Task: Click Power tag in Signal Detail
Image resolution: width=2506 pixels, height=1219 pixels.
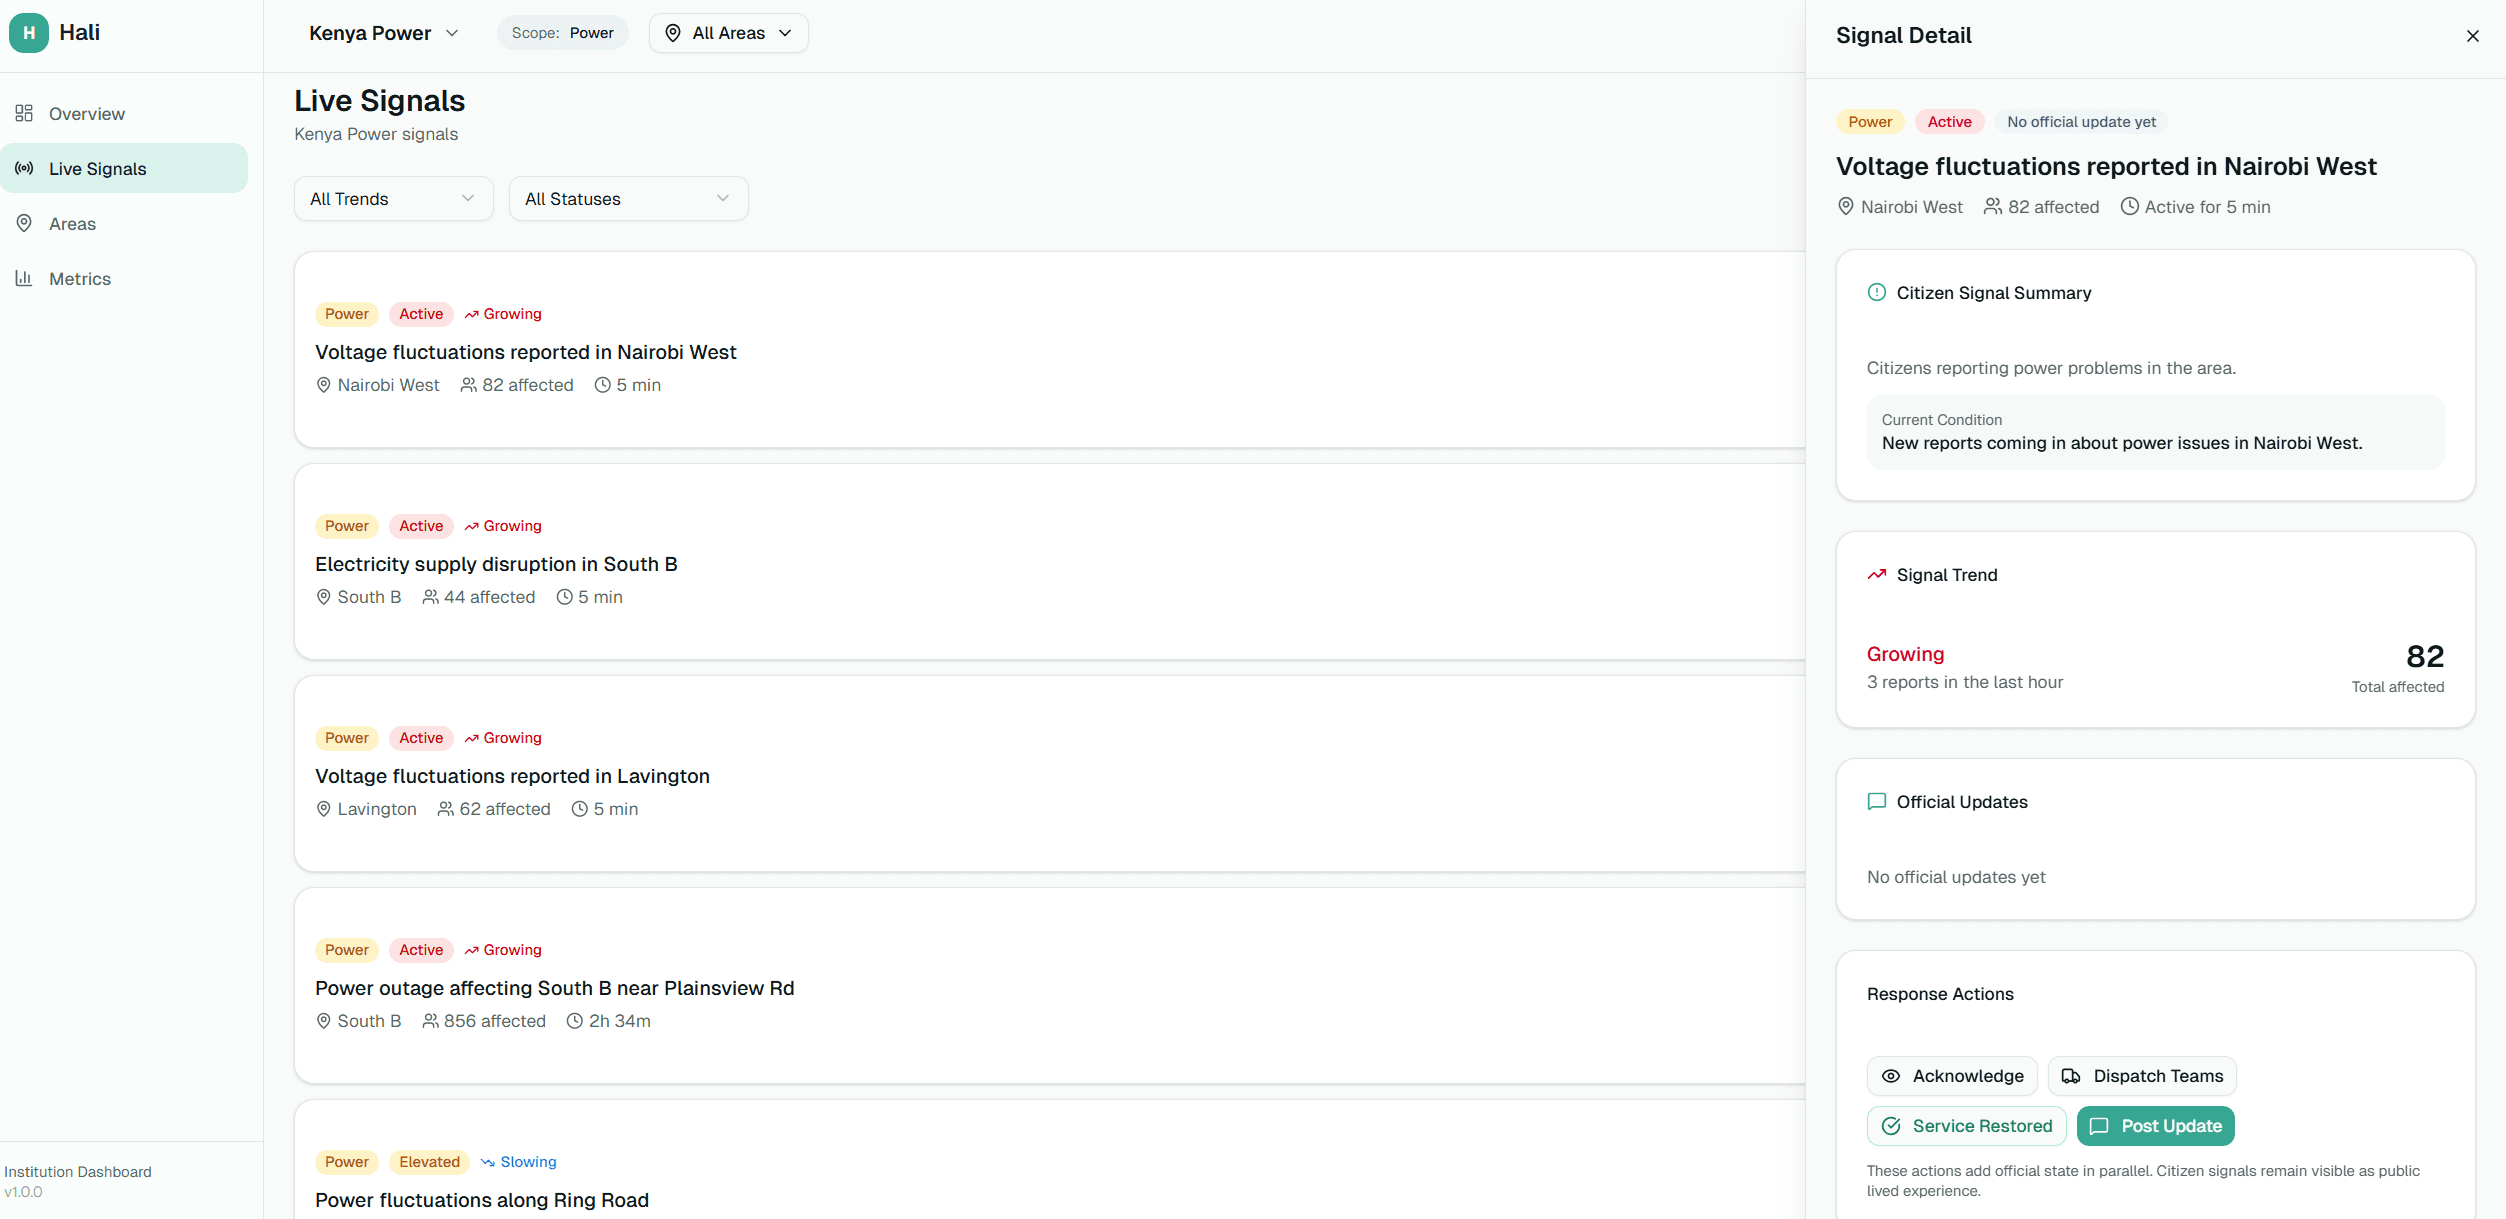Action: tap(1870, 122)
